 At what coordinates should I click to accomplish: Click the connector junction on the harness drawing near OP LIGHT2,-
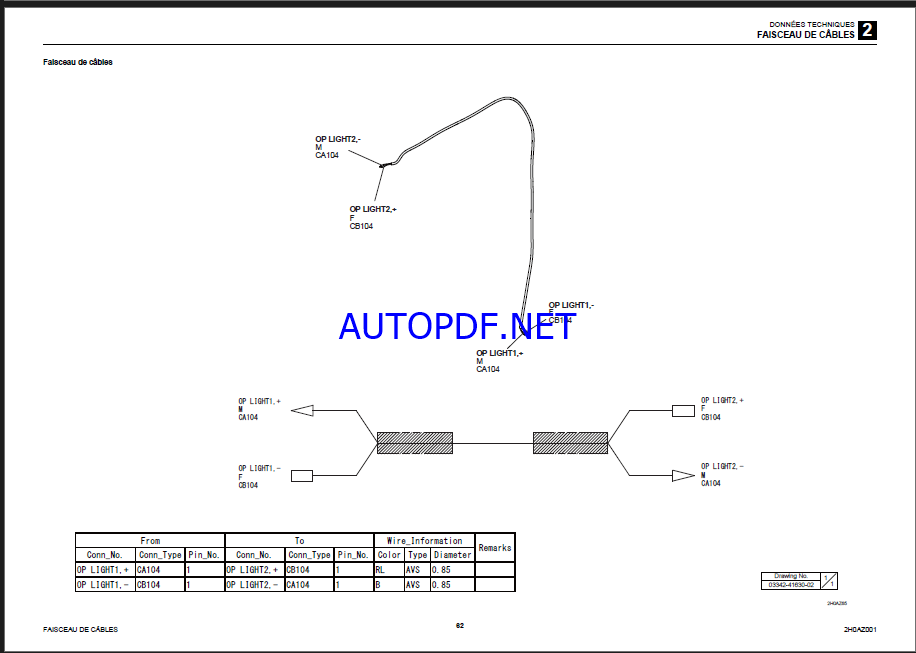pyautogui.click(x=383, y=165)
